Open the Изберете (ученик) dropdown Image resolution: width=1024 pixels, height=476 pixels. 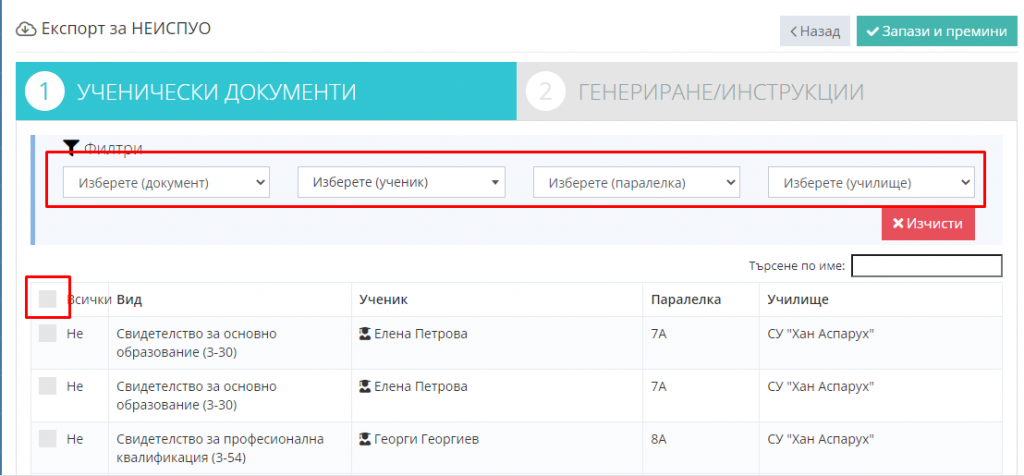pyautogui.click(x=402, y=182)
